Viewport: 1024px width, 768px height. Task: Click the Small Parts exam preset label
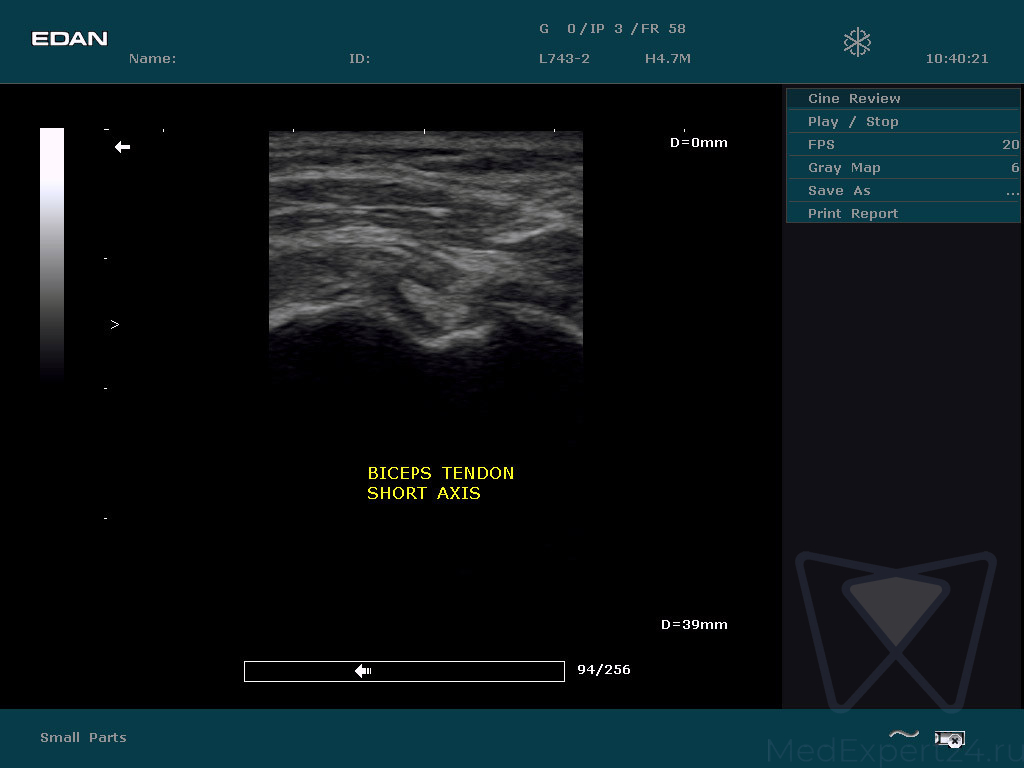point(83,738)
